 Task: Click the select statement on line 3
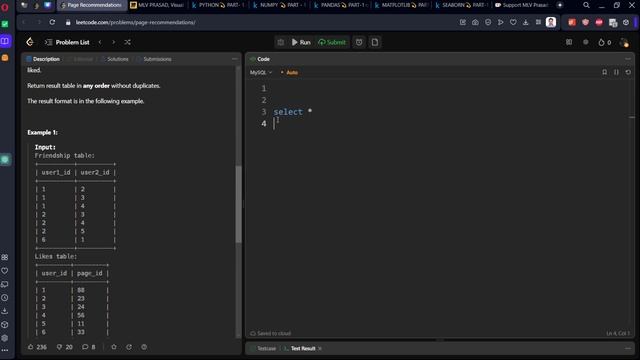tap(293, 111)
